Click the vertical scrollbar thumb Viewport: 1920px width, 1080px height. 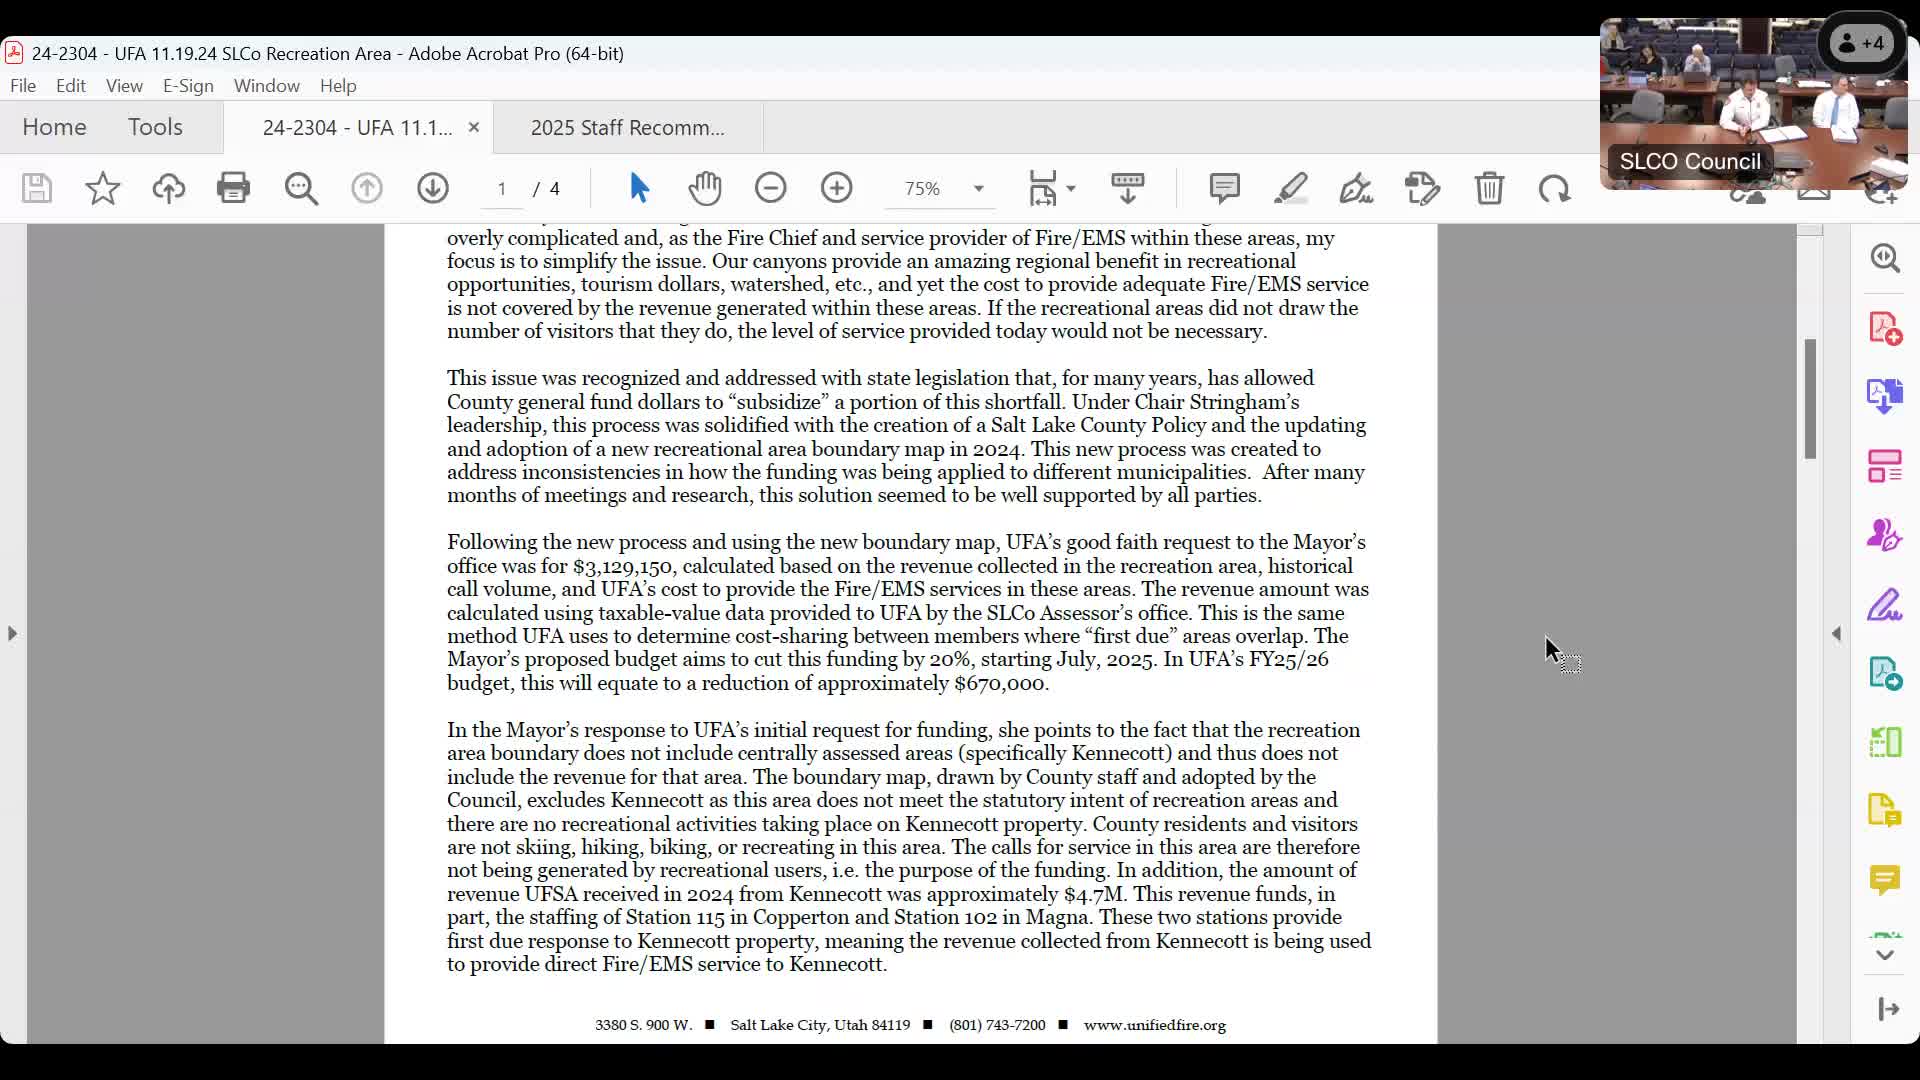[x=1809, y=398]
